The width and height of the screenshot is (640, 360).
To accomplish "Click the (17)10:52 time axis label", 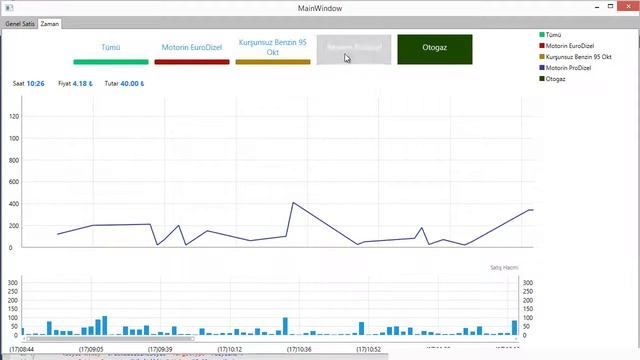I will pyautogui.click(x=369, y=350).
